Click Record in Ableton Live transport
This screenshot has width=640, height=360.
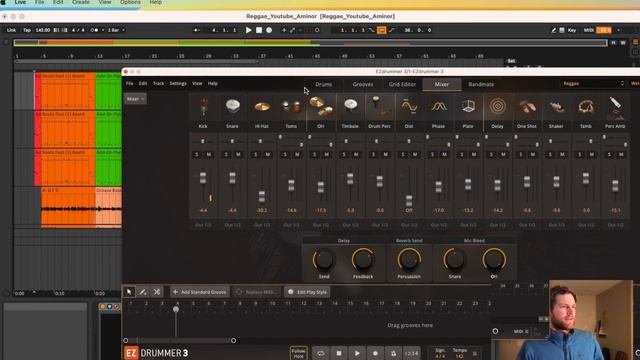269,30
